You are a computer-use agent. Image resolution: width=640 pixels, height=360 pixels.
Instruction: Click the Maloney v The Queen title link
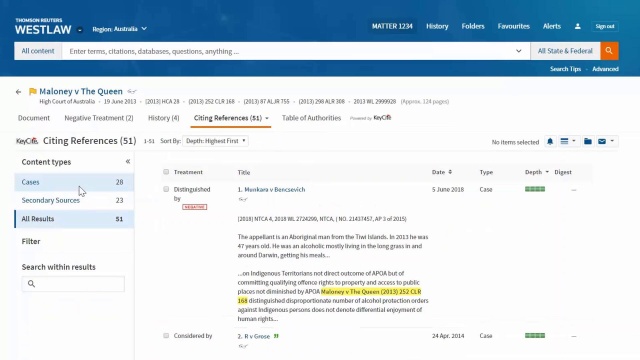[81, 91]
